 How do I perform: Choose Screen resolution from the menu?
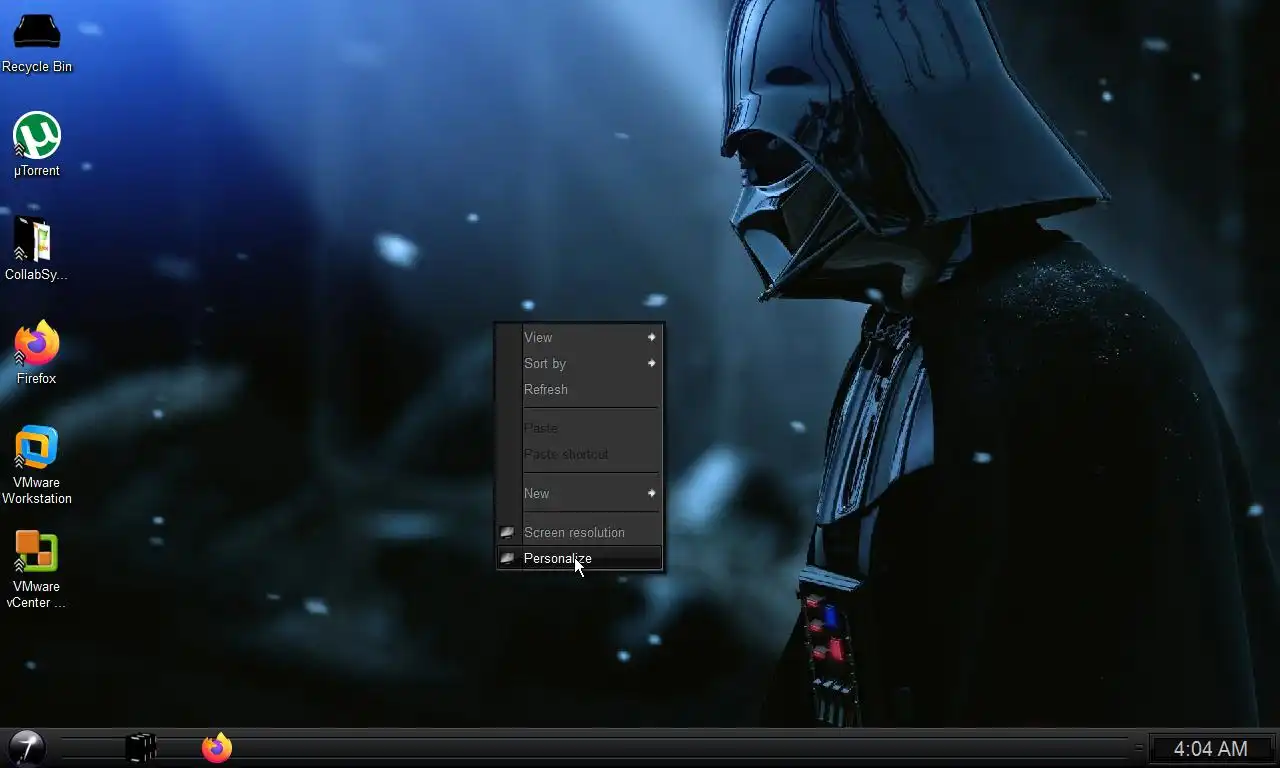coord(579,532)
